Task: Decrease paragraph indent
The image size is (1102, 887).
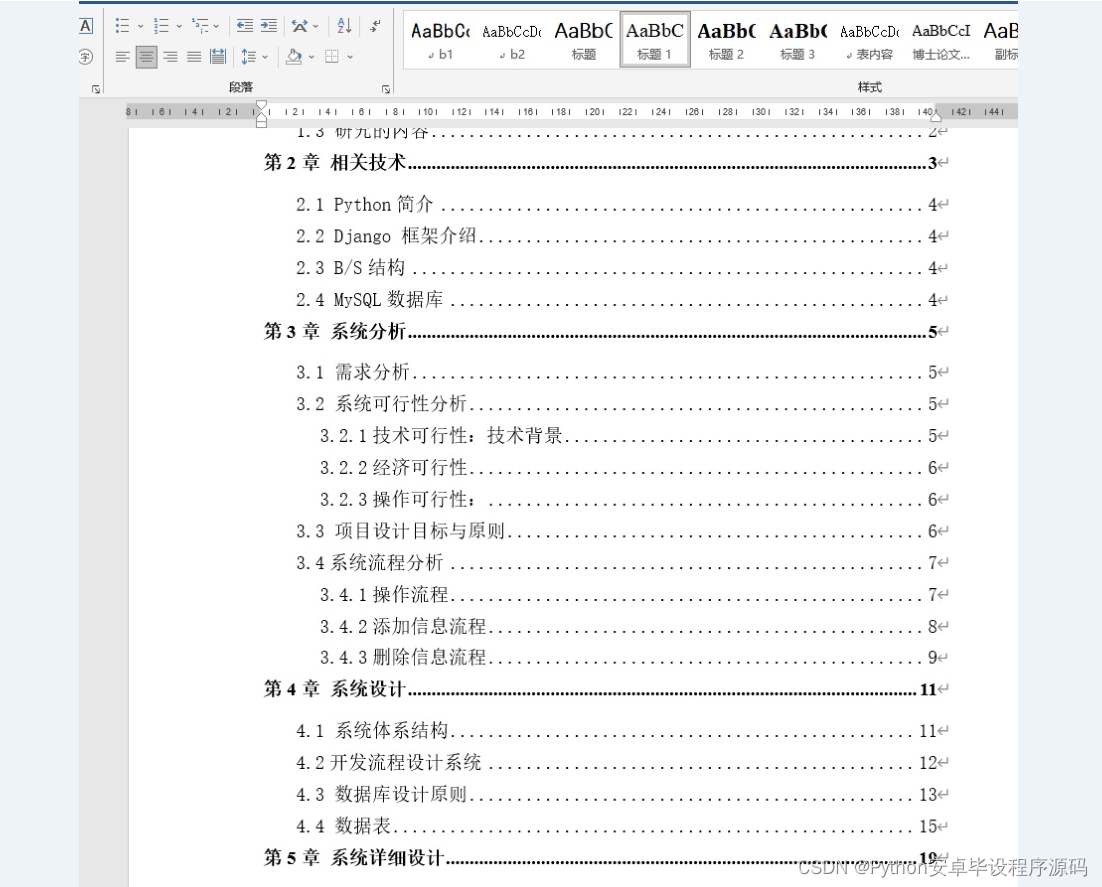Action: (x=245, y=26)
